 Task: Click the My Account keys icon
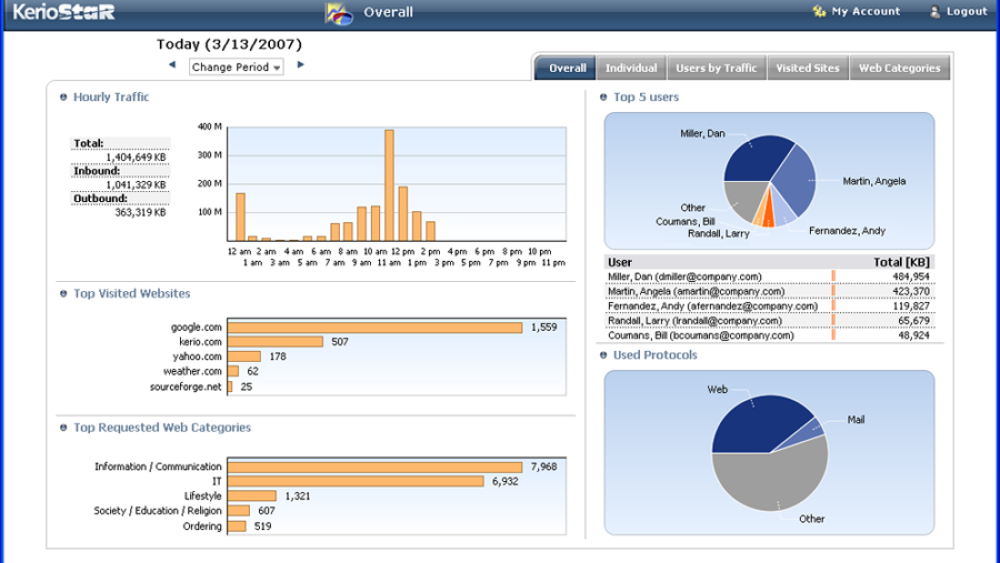(819, 12)
